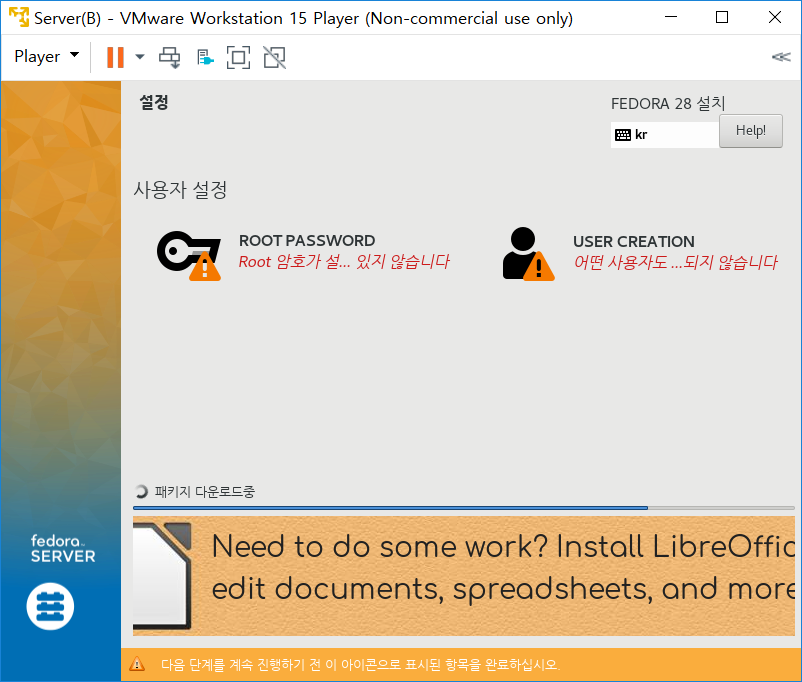
Task: Click the '사용자 설정' section label
Action: point(180,190)
